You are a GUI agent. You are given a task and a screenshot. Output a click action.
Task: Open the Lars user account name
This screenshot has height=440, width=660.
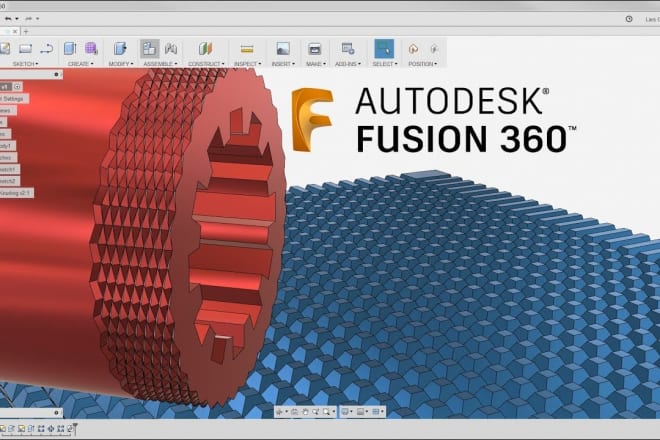[x=652, y=19]
